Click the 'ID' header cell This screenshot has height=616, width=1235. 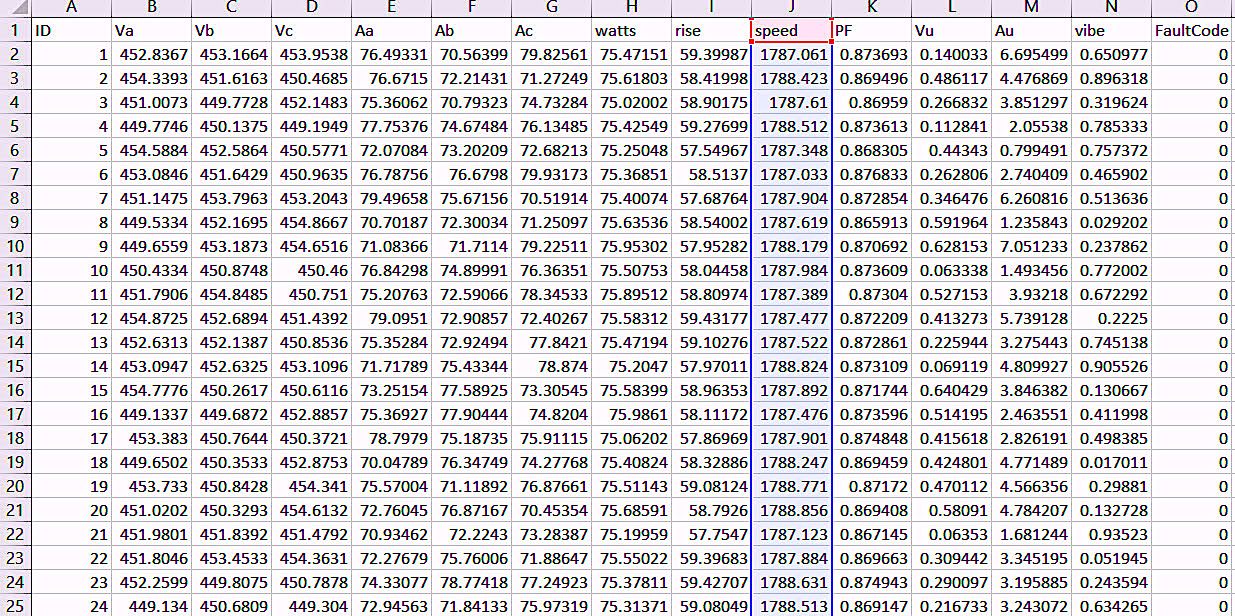pos(71,31)
